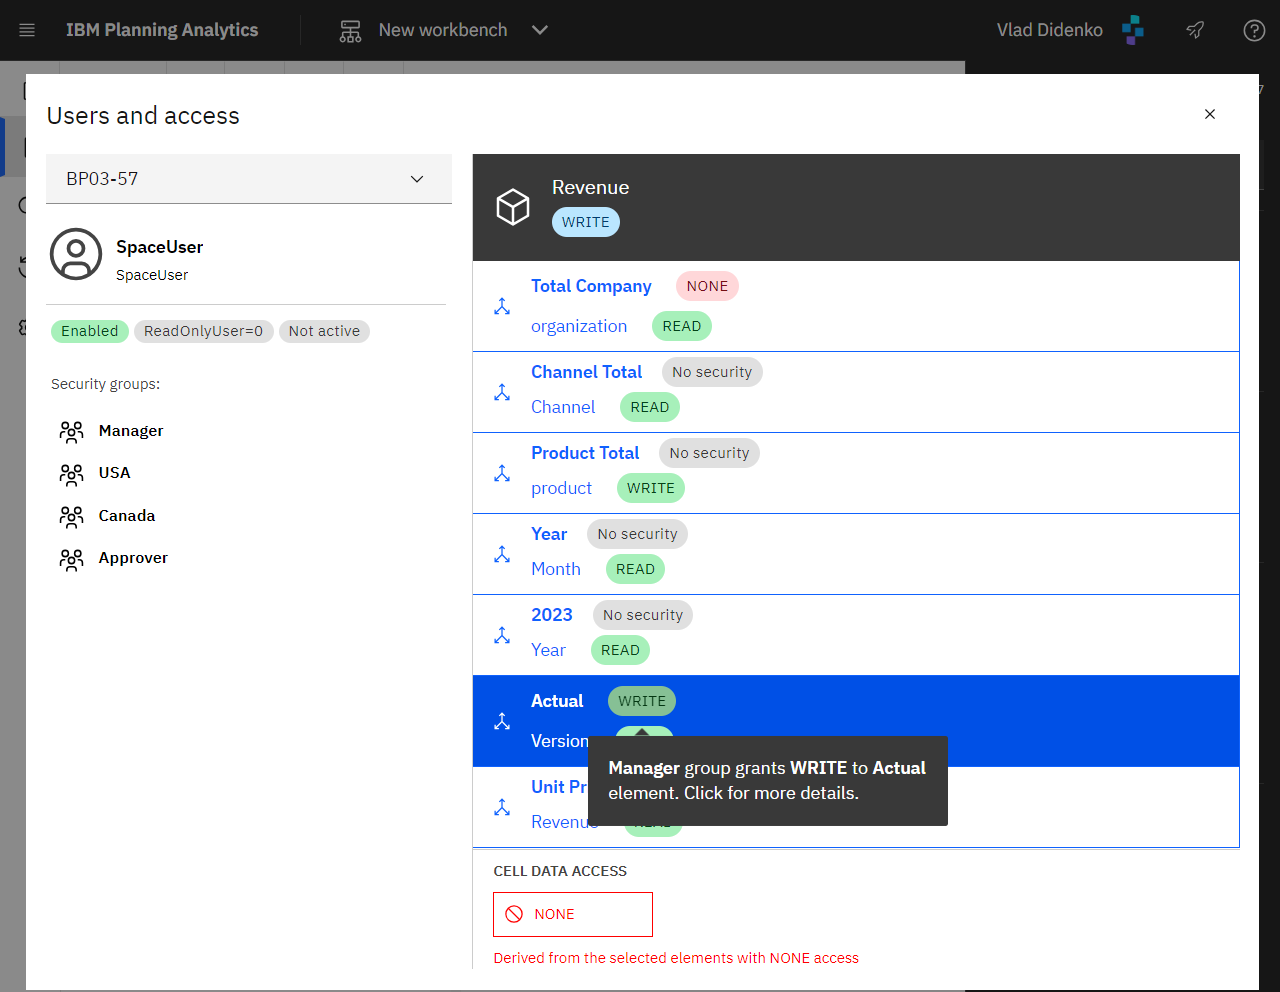Close the Users and access dialog

[1210, 114]
